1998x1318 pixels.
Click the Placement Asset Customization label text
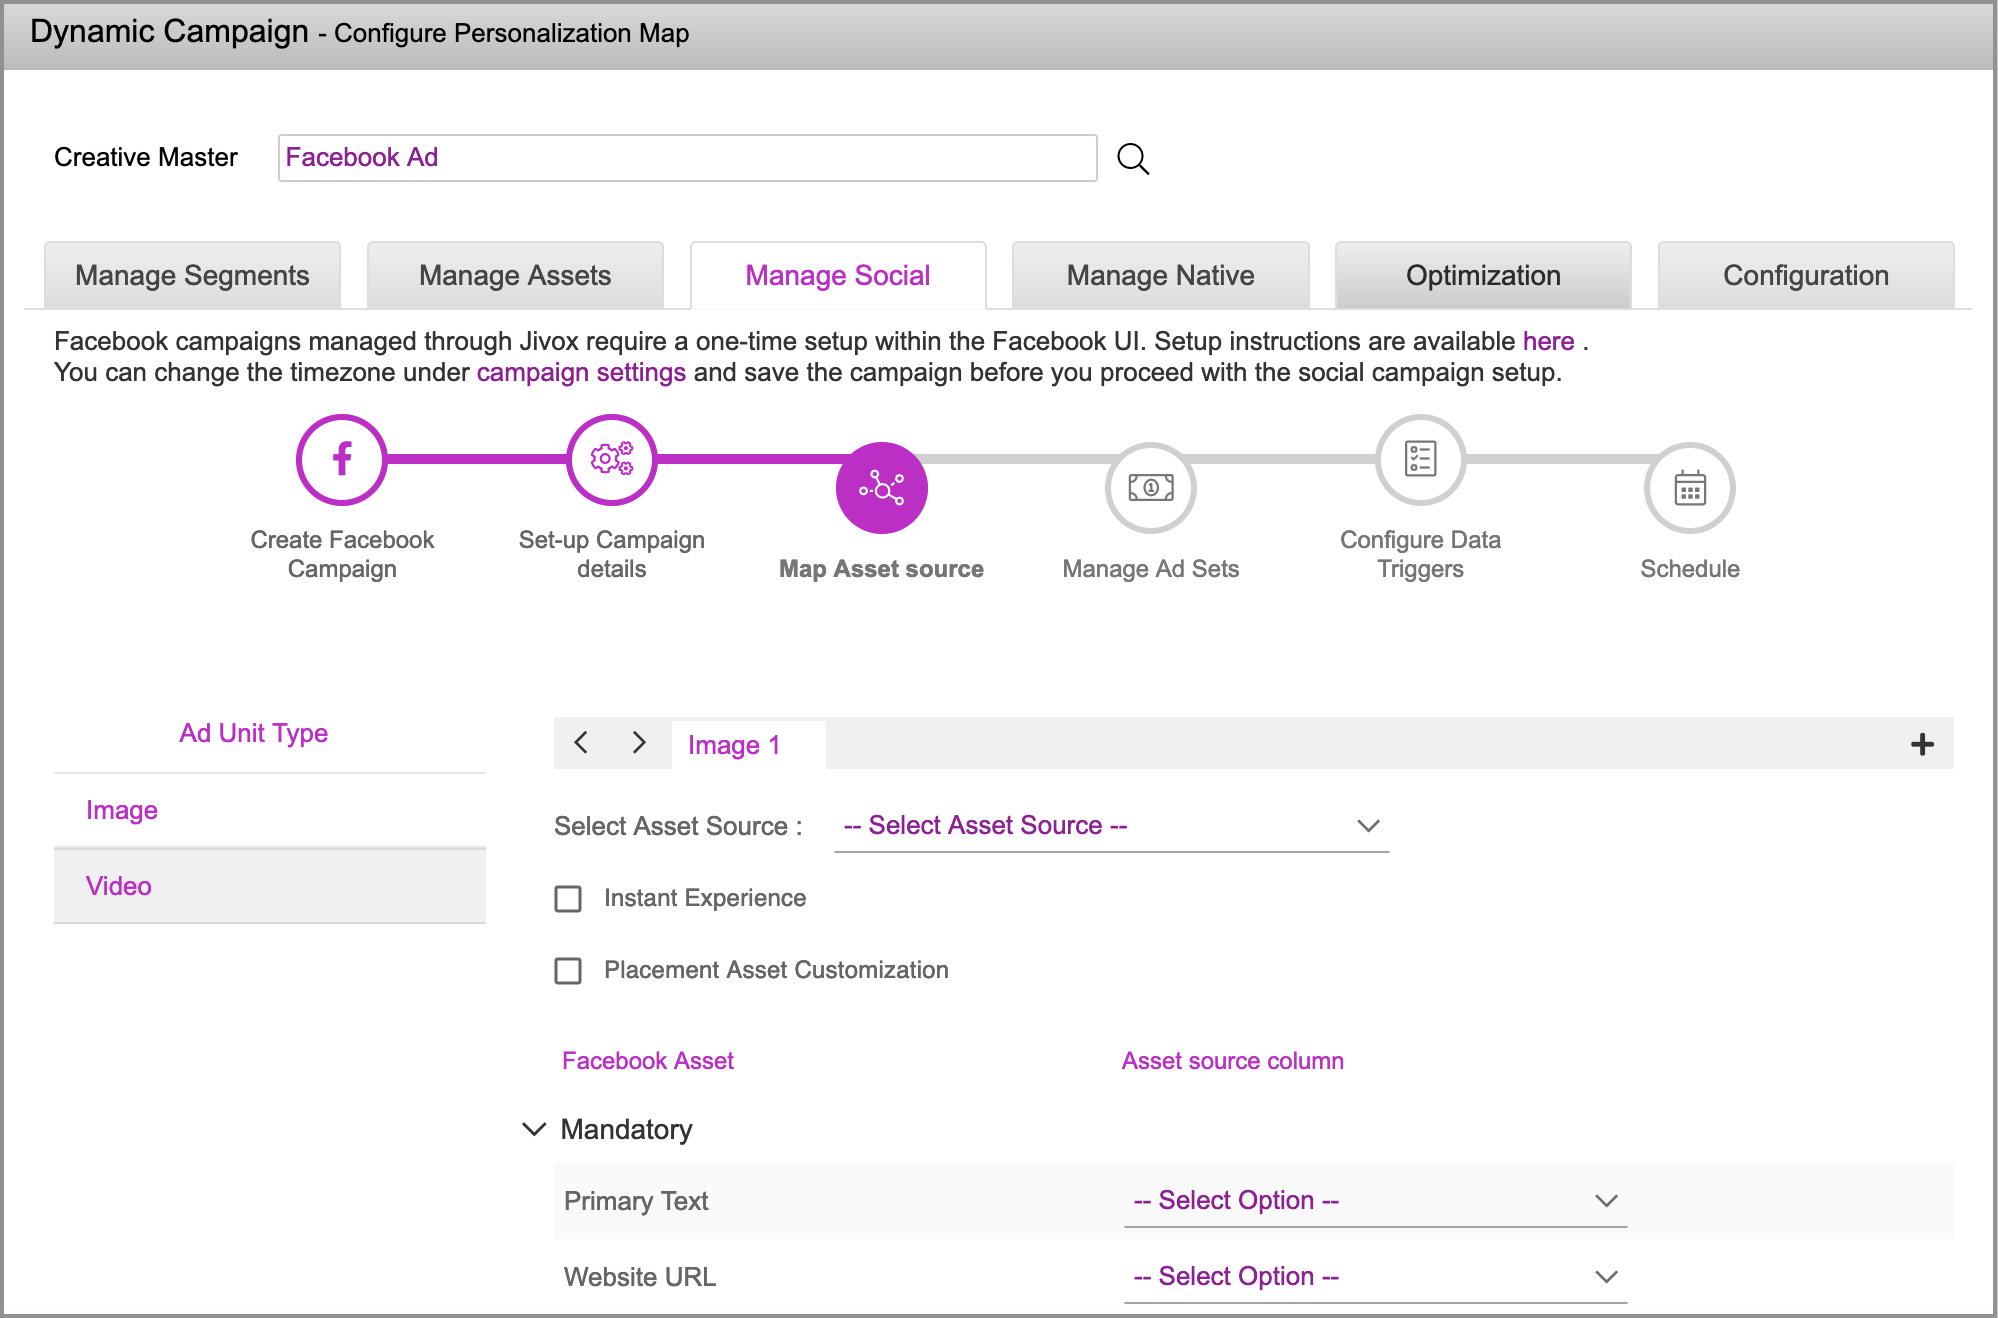(x=776, y=970)
